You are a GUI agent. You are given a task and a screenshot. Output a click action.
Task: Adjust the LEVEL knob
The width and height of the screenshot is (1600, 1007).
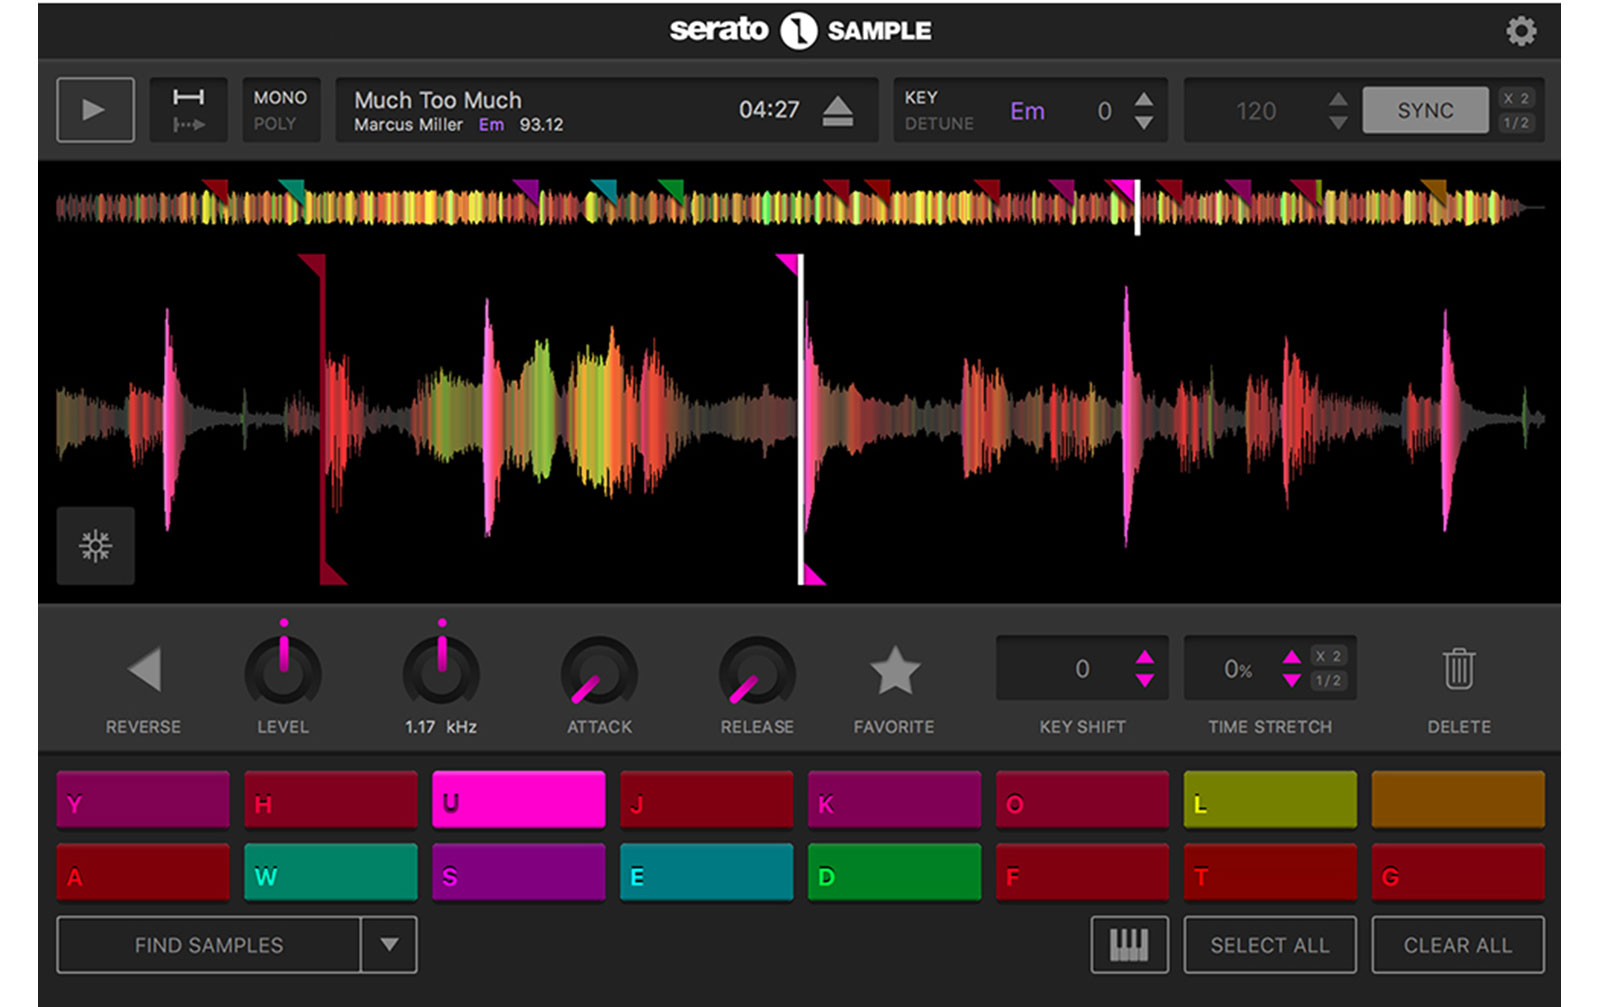283,673
